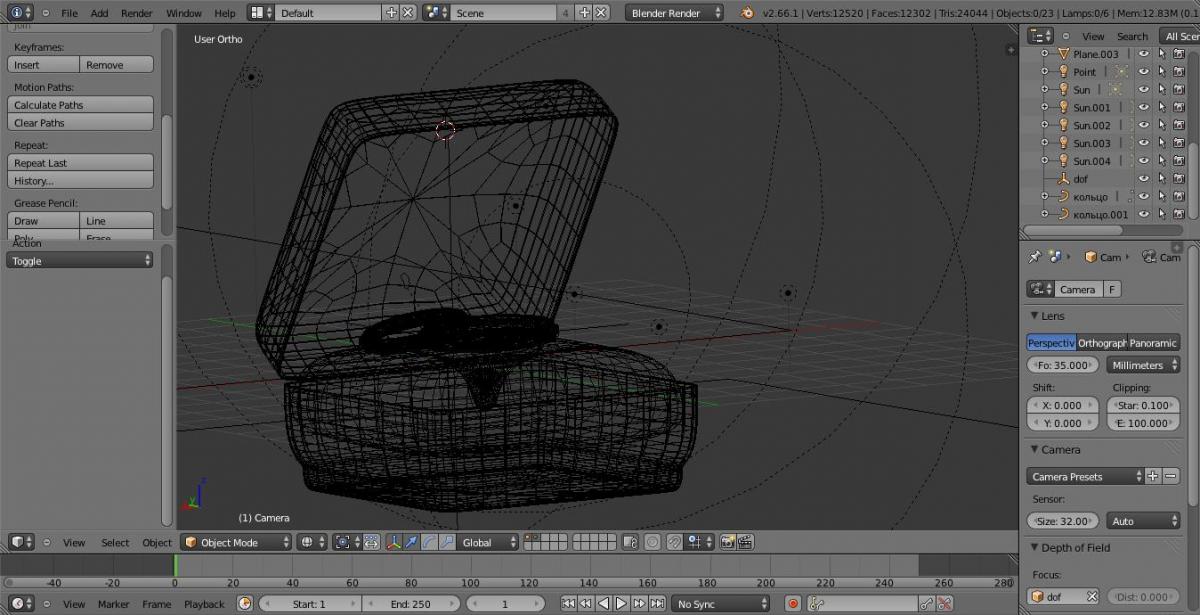Open the Render menu in top bar
This screenshot has height=615, width=1200.
[136, 13]
